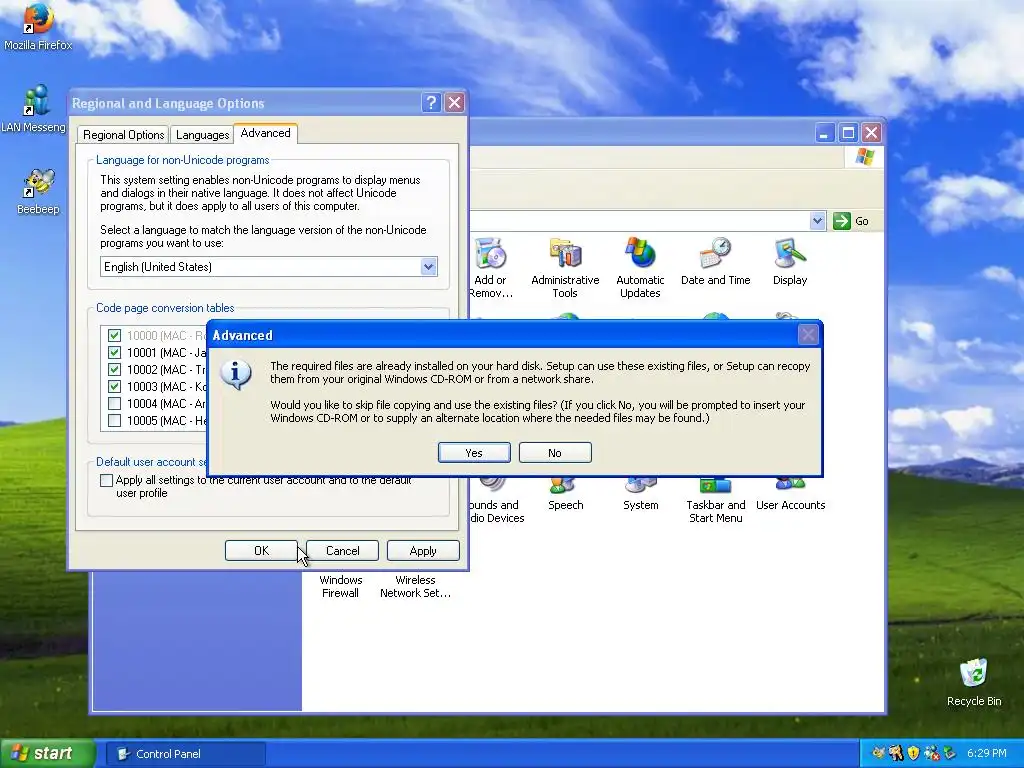Open the Display icon in Control Panel
This screenshot has height=768, width=1024.
coord(790,261)
